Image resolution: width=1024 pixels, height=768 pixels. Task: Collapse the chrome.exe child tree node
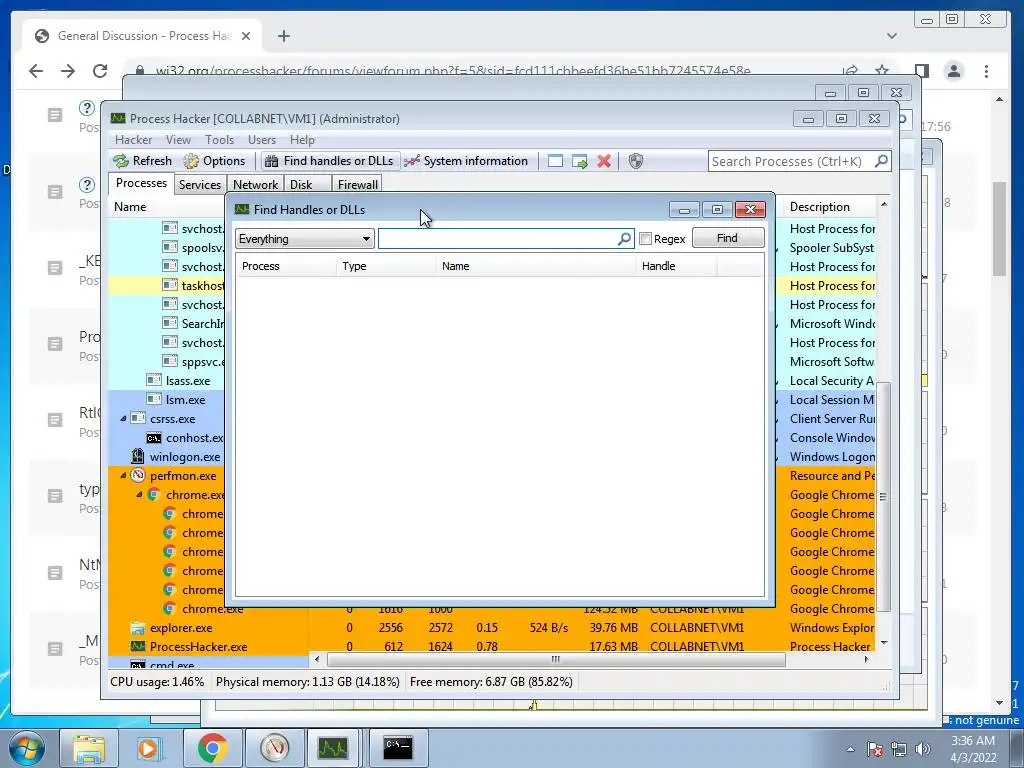click(x=139, y=494)
